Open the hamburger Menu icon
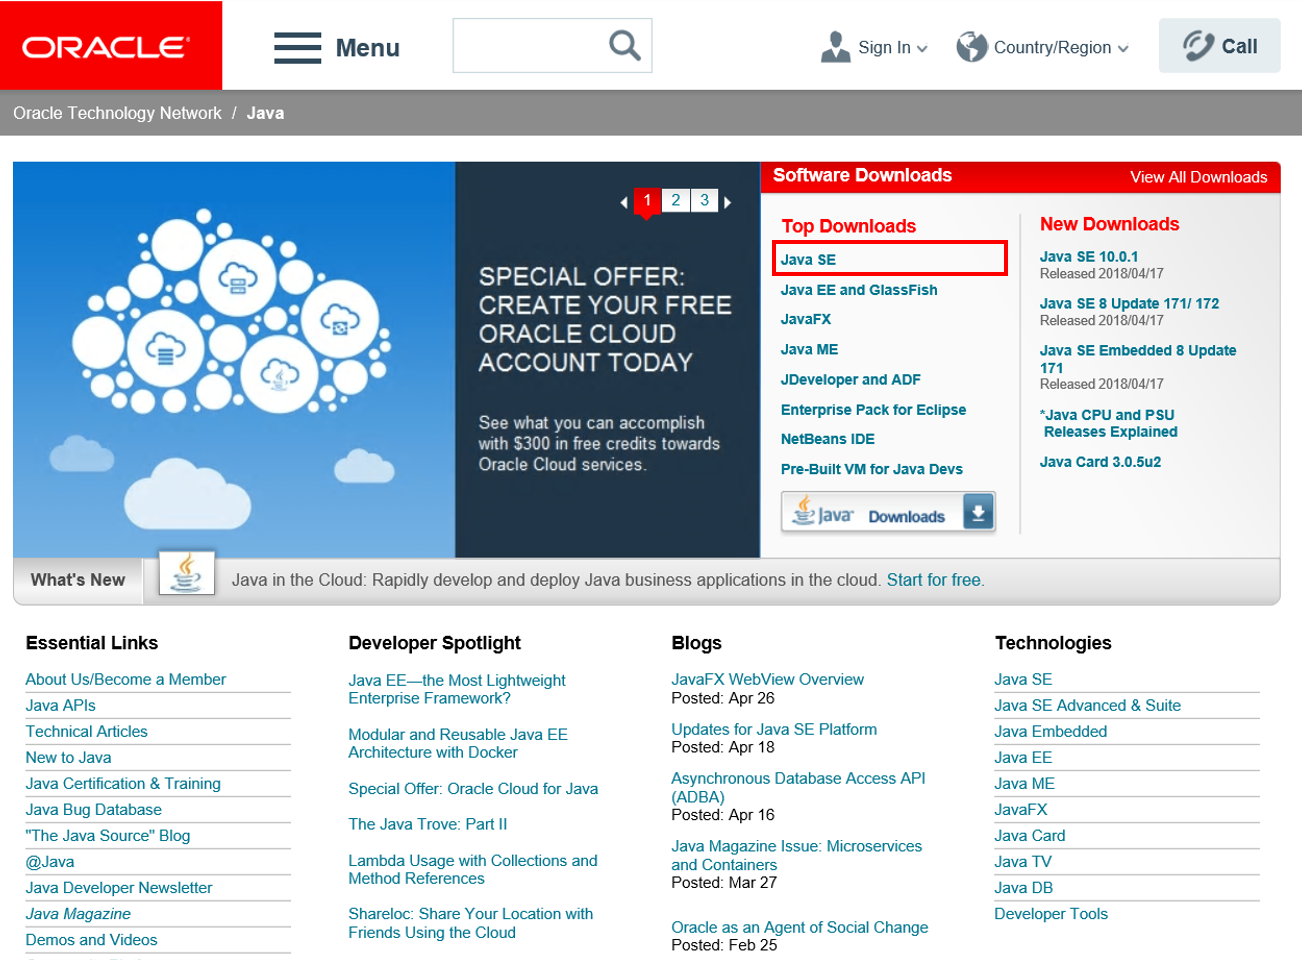This screenshot has height=960, width=1302. pyautogui.click(x=297, y=47)
